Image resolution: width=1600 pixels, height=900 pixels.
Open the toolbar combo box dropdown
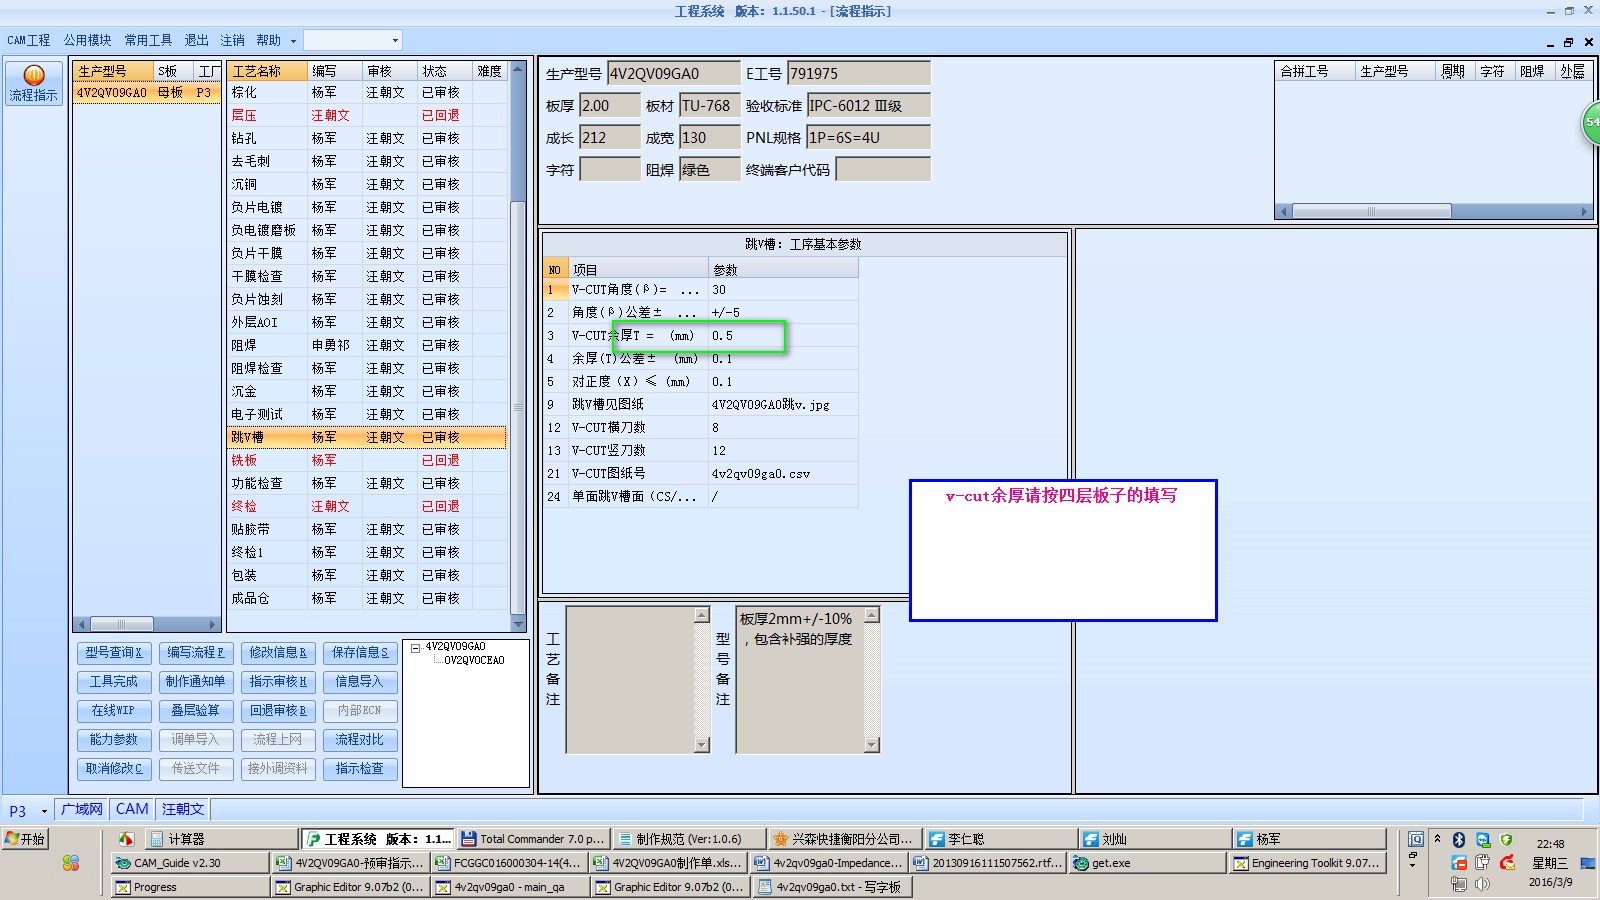(395, 40)
